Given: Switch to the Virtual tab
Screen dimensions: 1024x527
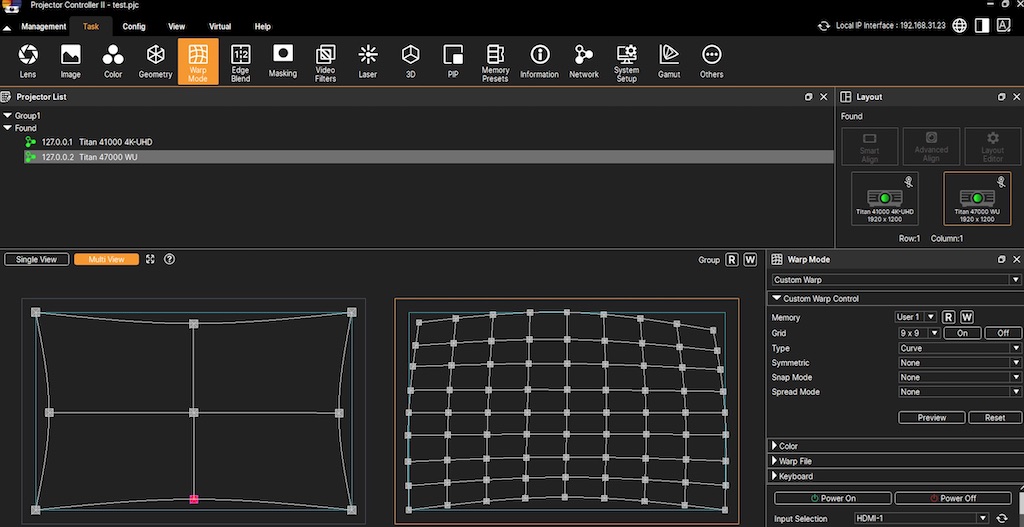Looking at the screenshot, I should click(220, 26).
